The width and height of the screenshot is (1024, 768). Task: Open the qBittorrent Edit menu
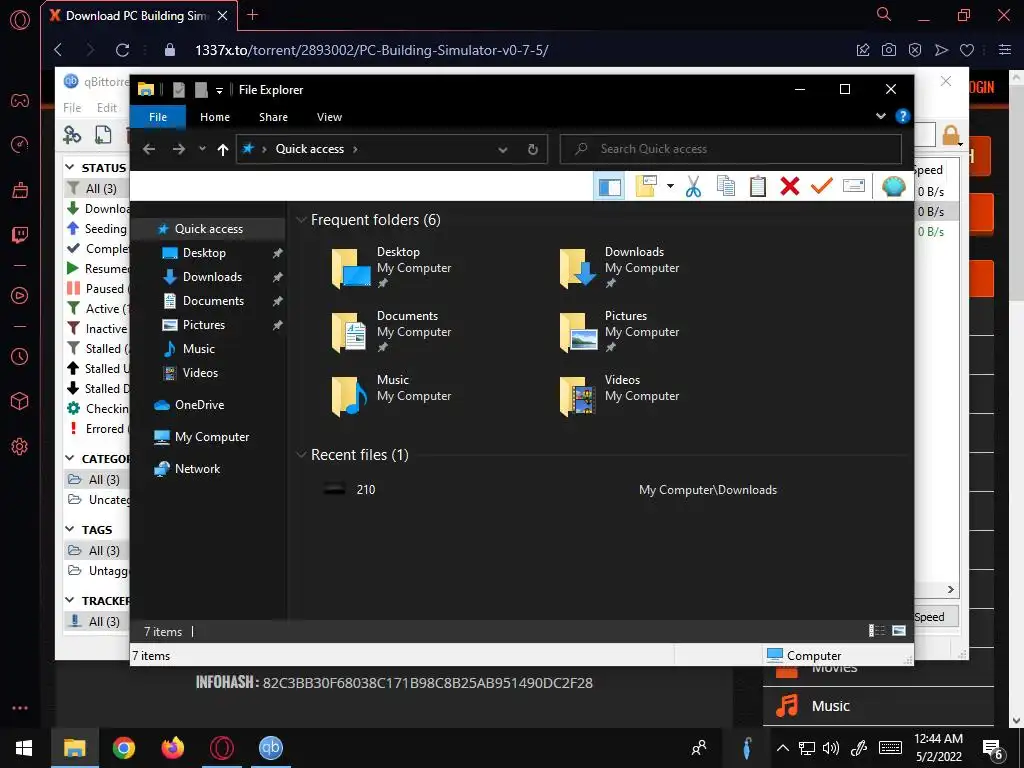tap(106, 108)
